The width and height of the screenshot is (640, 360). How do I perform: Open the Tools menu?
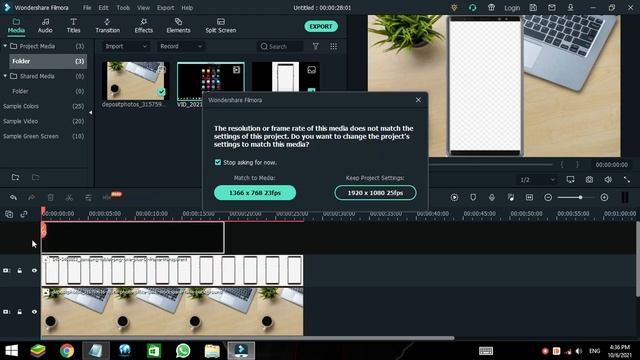[x=123, y=8]
